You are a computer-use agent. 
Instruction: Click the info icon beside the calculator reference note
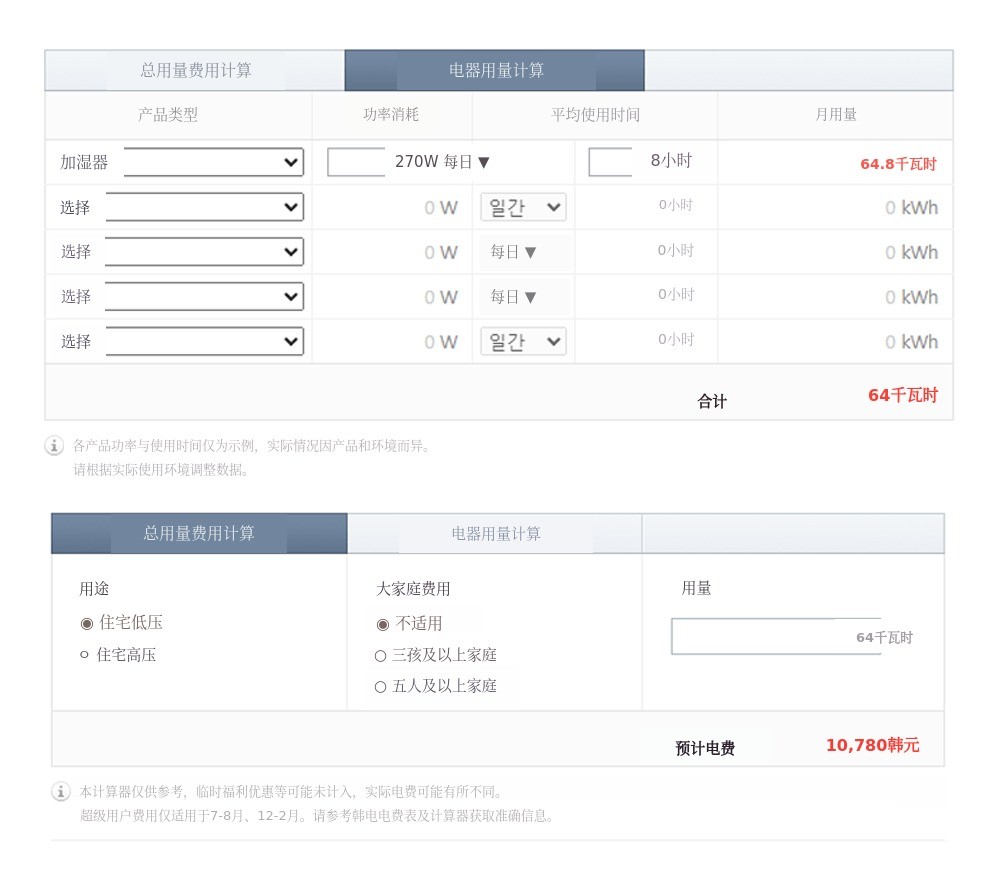61,792
